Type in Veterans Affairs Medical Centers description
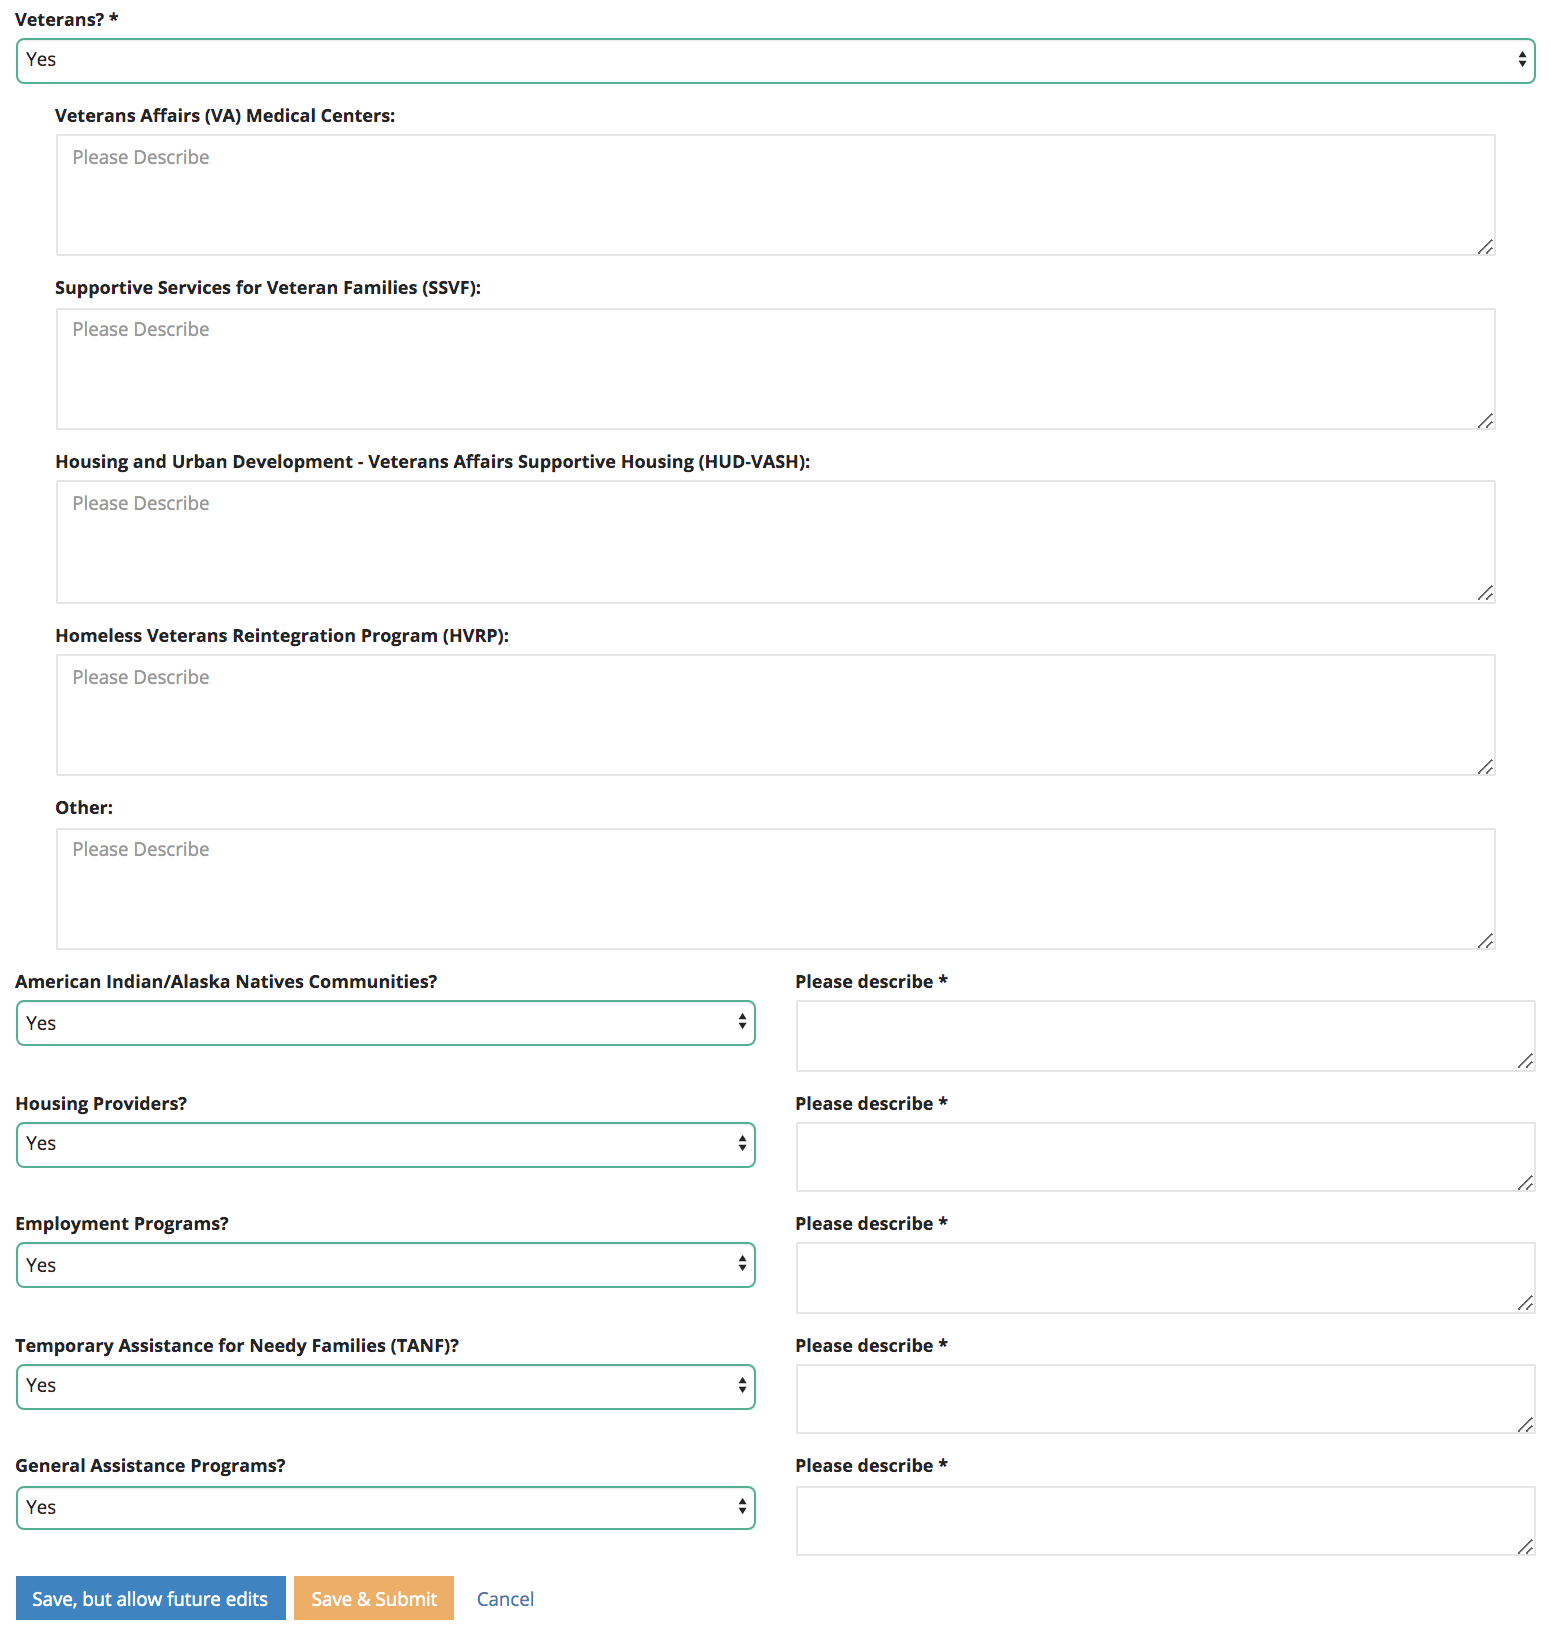1550x1630 pixels. point(775,195)
